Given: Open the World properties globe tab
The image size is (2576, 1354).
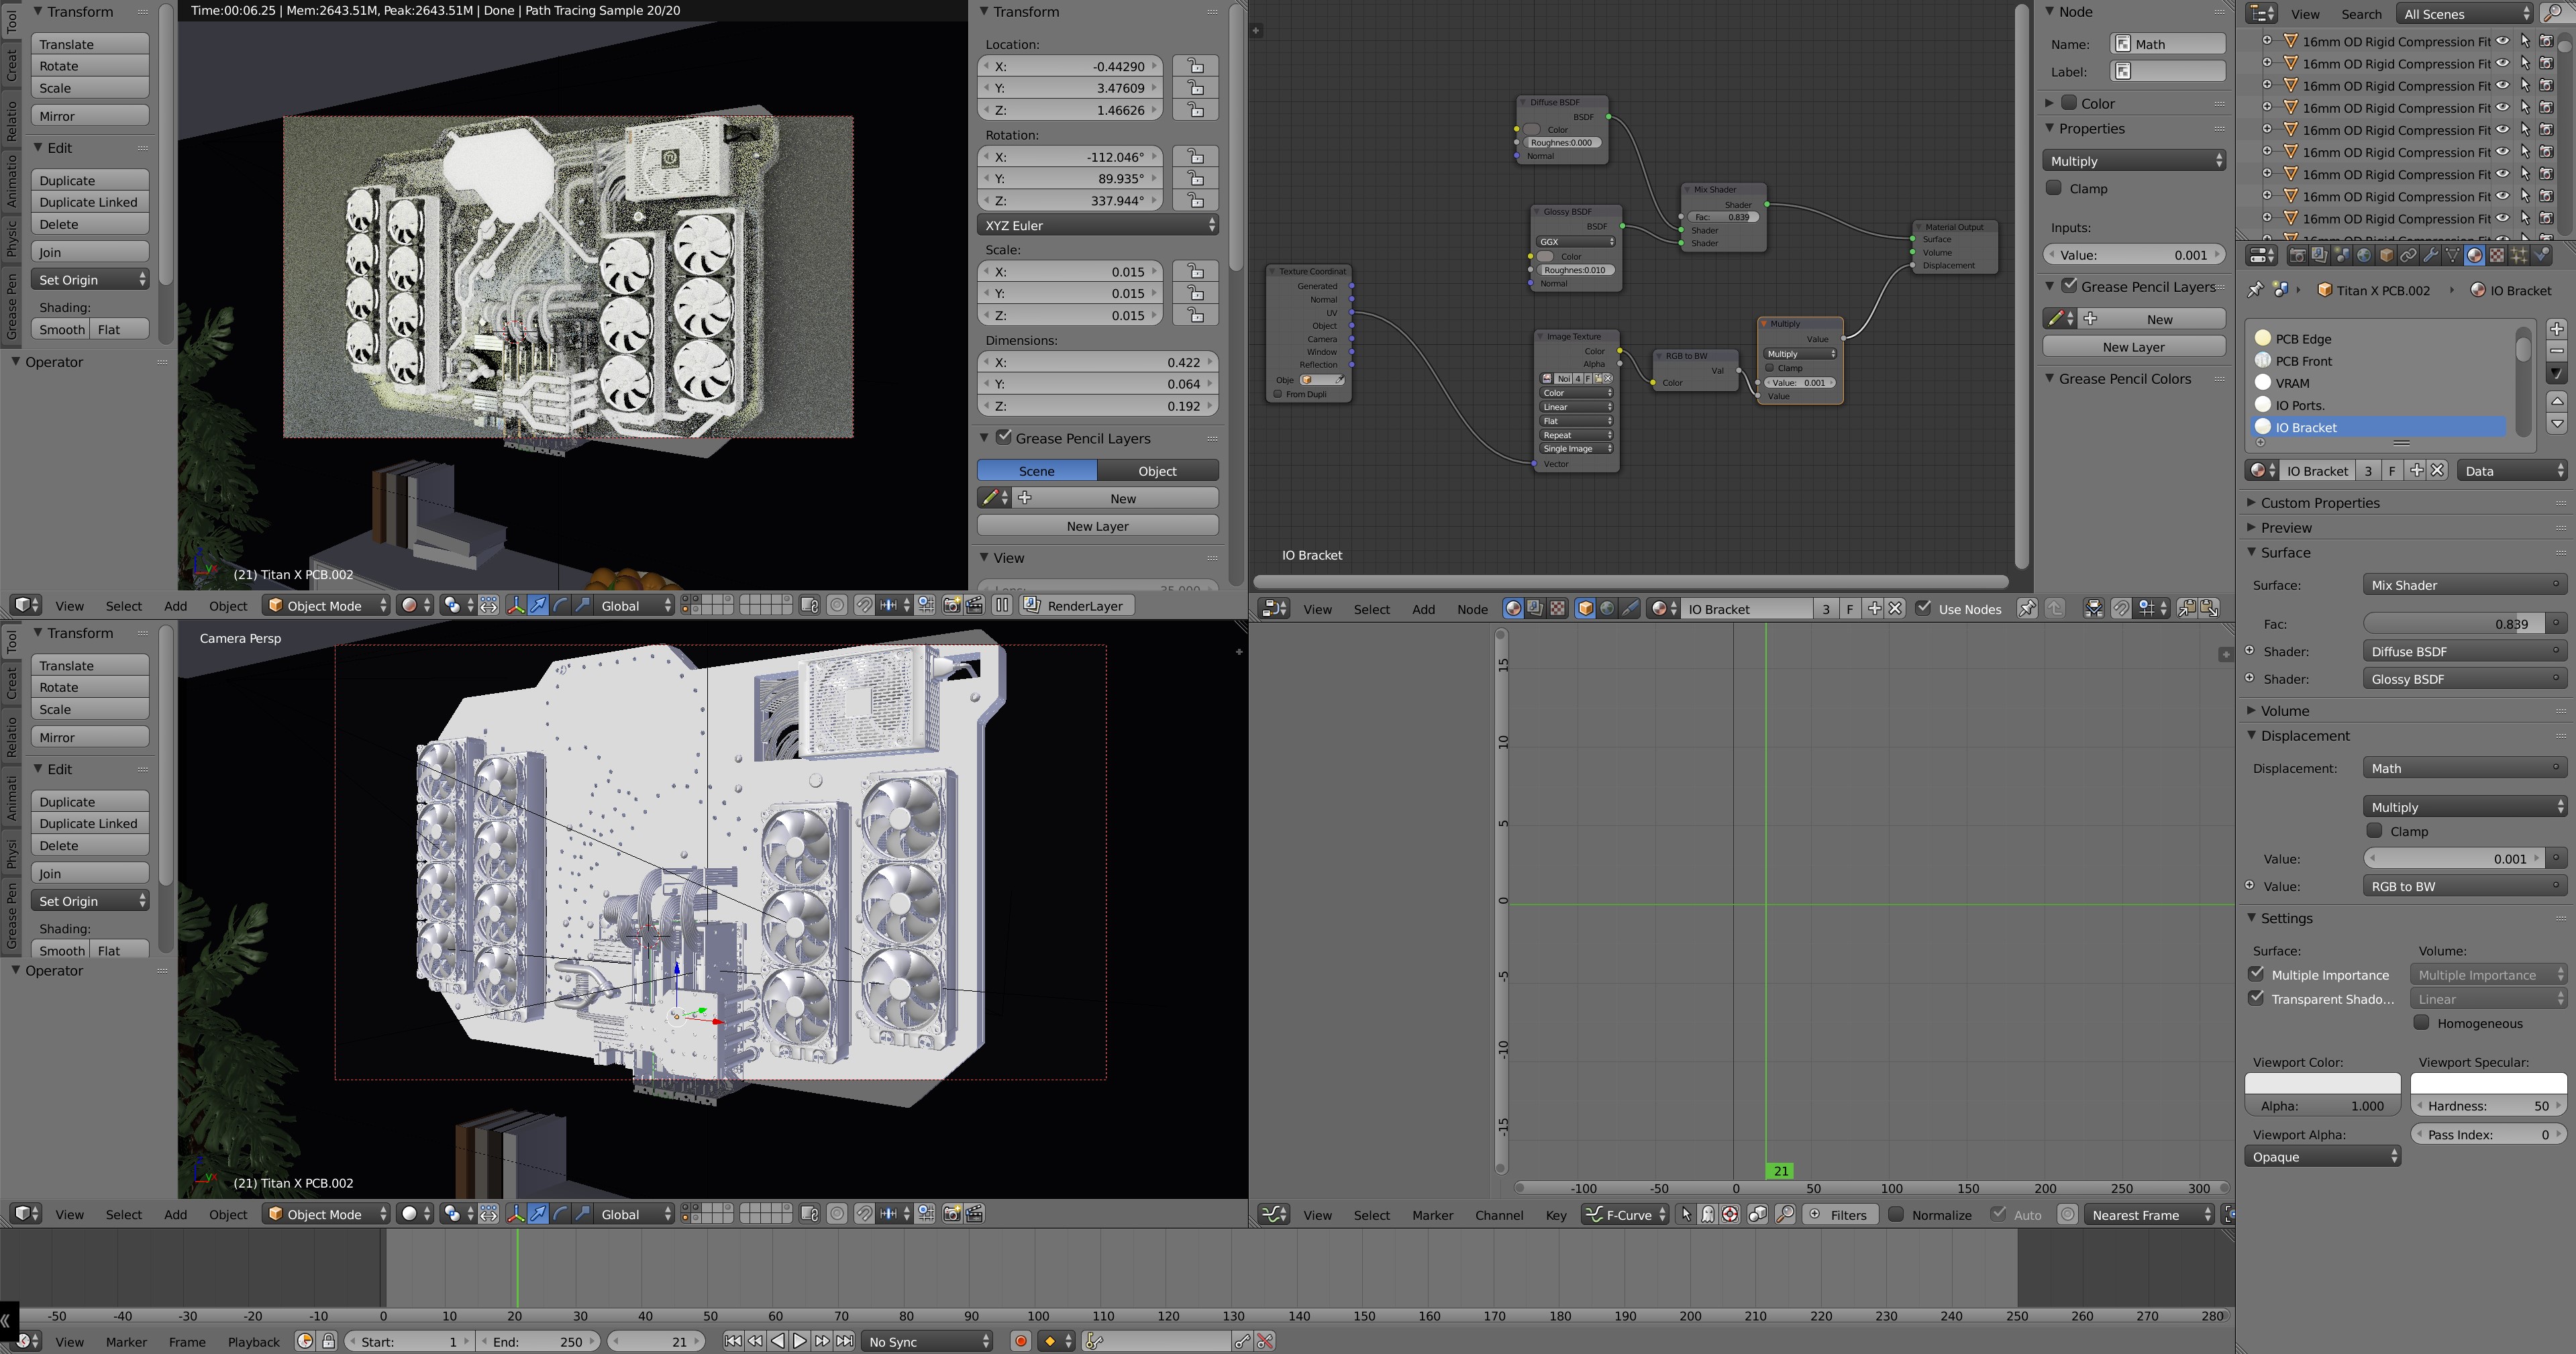Looking at the screenshot, I should (2364, 256).
